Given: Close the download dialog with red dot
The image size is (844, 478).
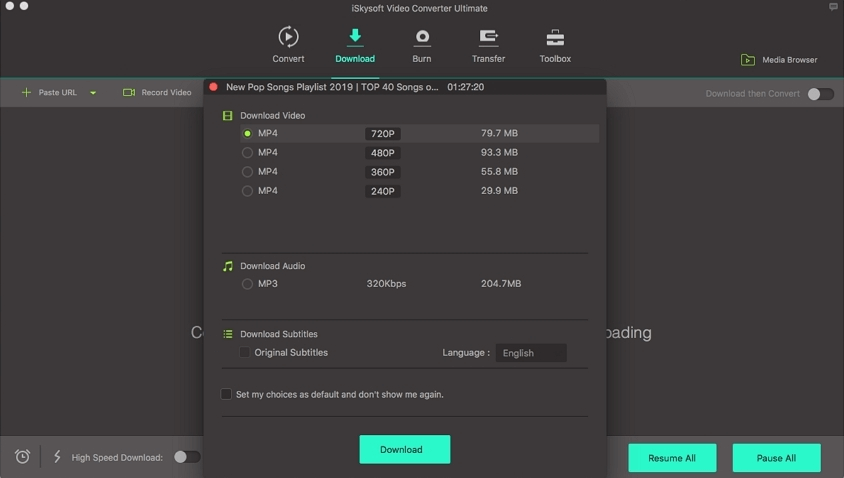Looking at the screenshot, I should point(213,87).
